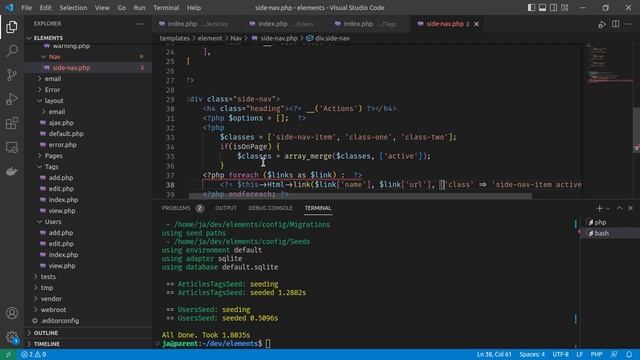Click the code minimap overview
Image resolution: width=640 pixels, height=360 pixels.
(609, 65)
